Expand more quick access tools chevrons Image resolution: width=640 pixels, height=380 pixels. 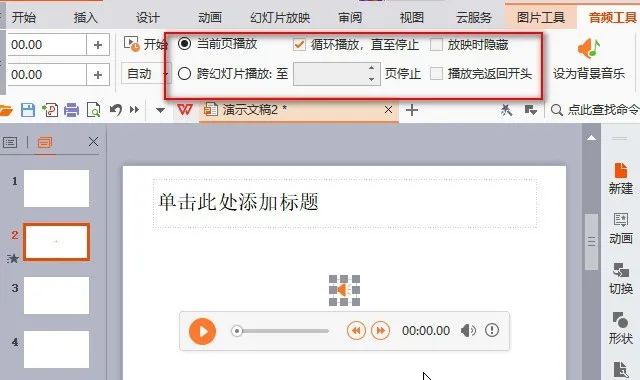pyautogui.click(x=134, y=110)
